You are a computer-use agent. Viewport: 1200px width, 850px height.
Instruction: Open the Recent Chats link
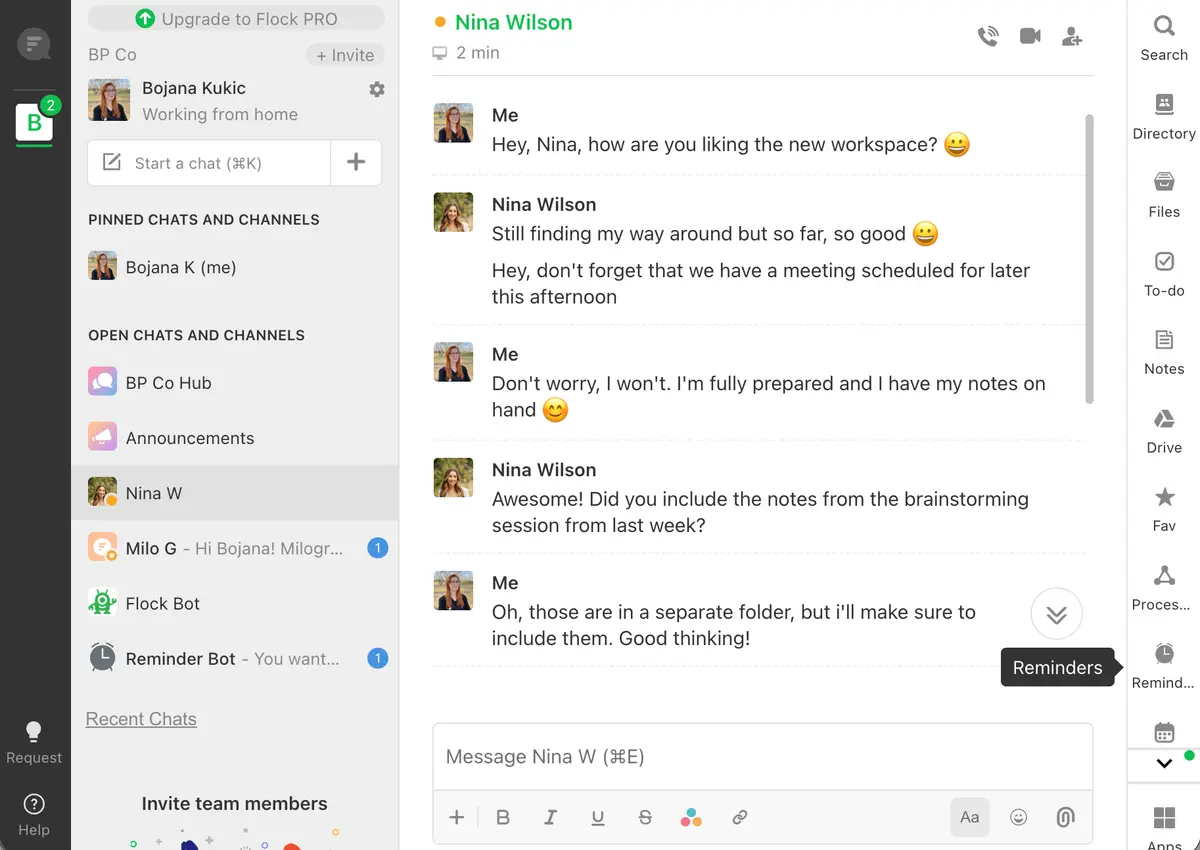(x=141, y=719)
